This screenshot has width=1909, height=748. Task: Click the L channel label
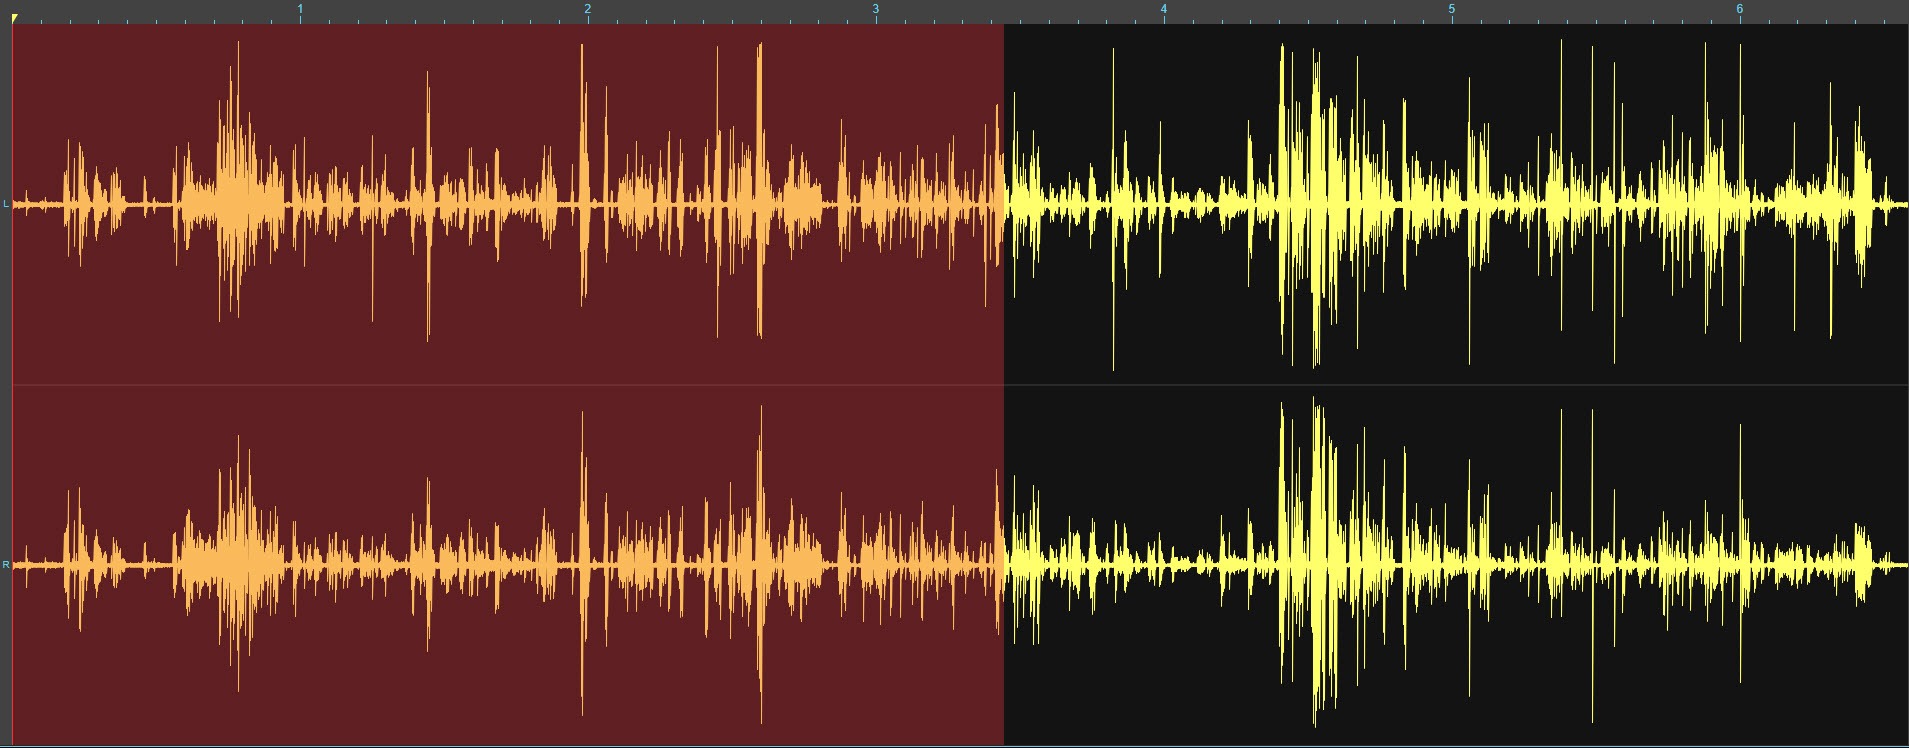pos(6,204)
